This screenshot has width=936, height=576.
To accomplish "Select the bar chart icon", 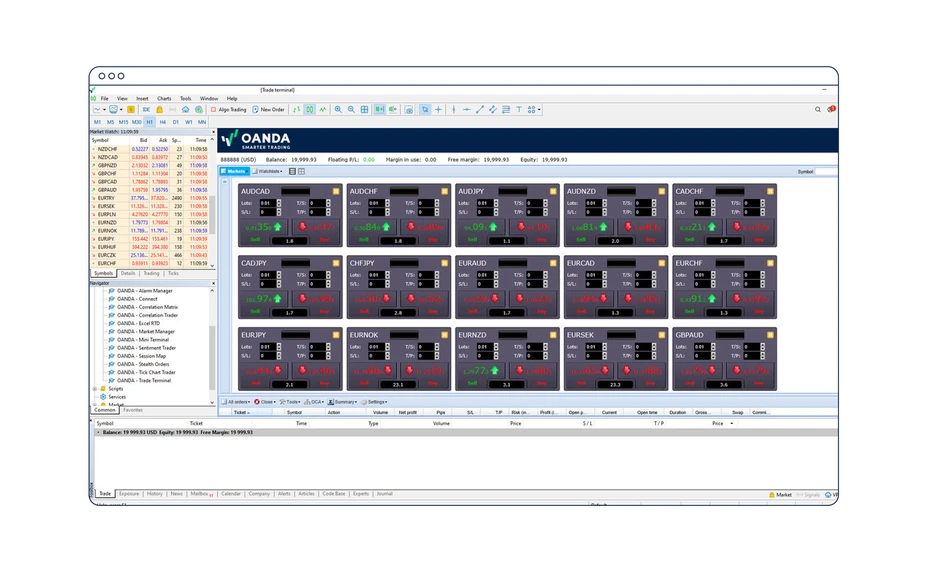I will coord(297,110).
